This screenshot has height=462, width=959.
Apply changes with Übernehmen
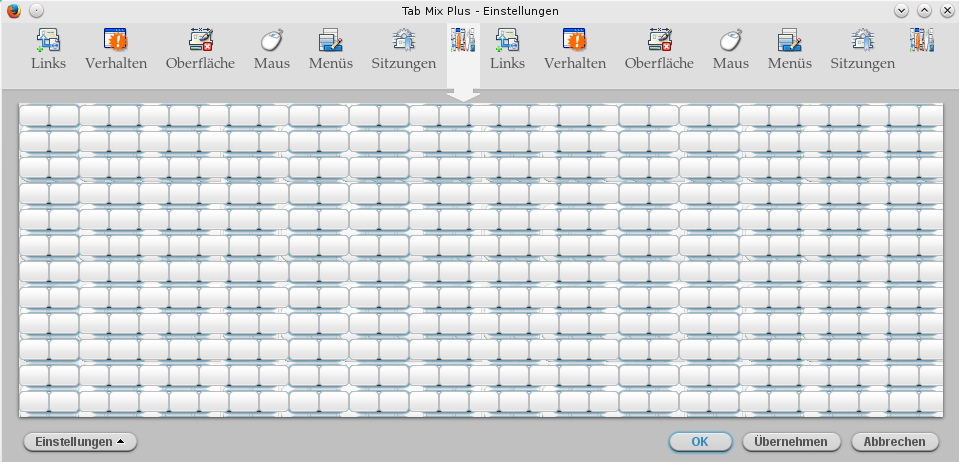pyautogui.click(x=791, y=442)
